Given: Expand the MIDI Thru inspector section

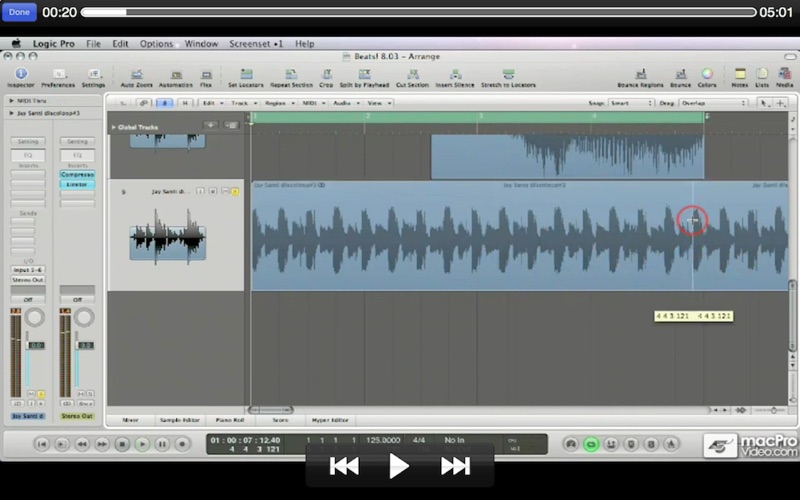Looking at the screenshot, I should click(x=11, y=101).
